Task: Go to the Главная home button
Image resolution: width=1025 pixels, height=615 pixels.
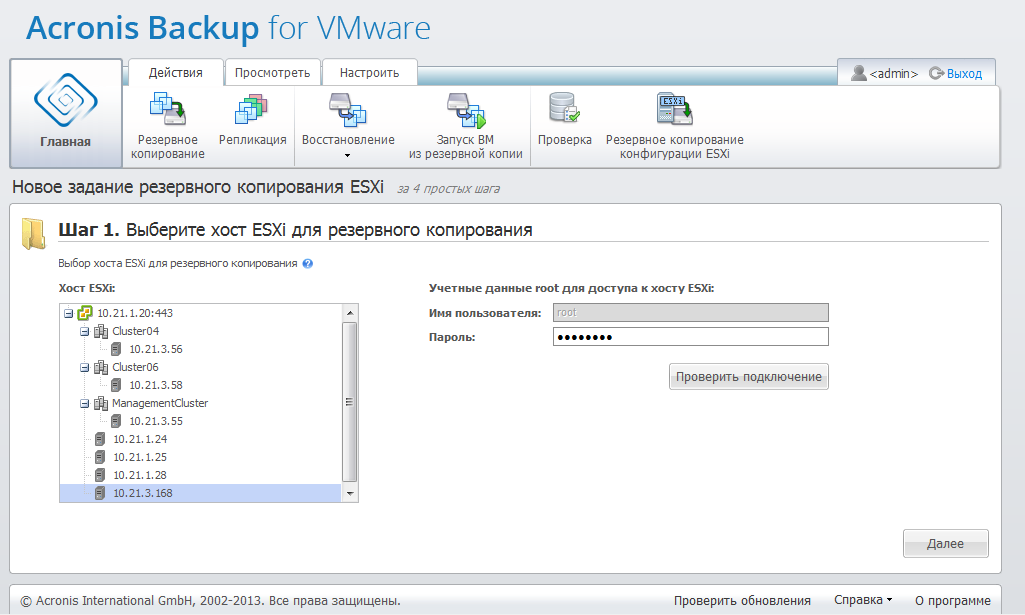Action: pyautogui.click(x=65, y=113)
